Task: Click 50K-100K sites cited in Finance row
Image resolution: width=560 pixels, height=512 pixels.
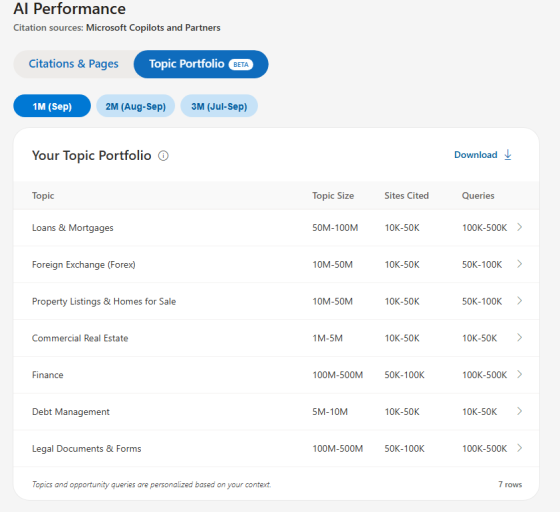Action: click(x=404, y=375)
